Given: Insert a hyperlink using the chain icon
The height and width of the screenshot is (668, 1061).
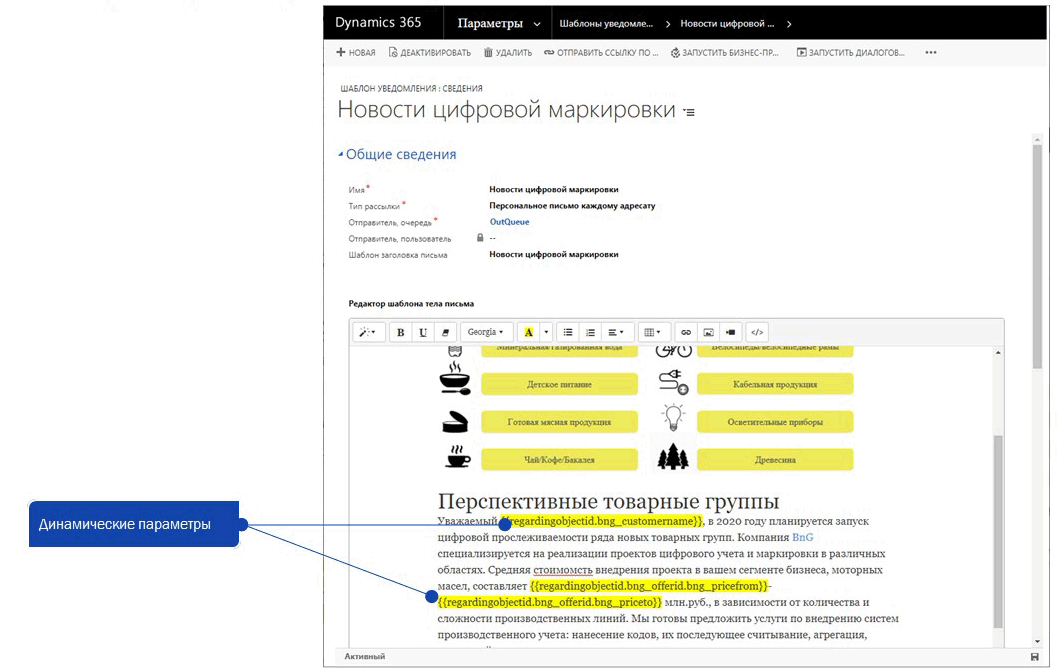Looking at the screenshot, I should coord(685,331).
